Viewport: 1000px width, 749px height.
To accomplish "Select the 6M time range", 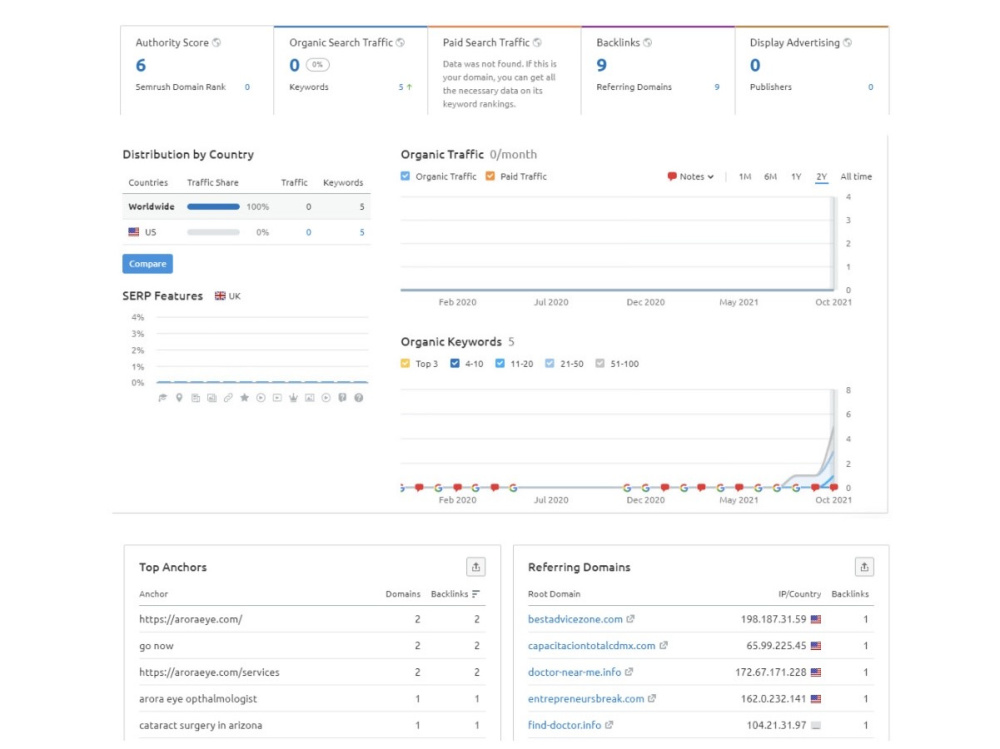I will pyautogui.click(x=770, y=177).
